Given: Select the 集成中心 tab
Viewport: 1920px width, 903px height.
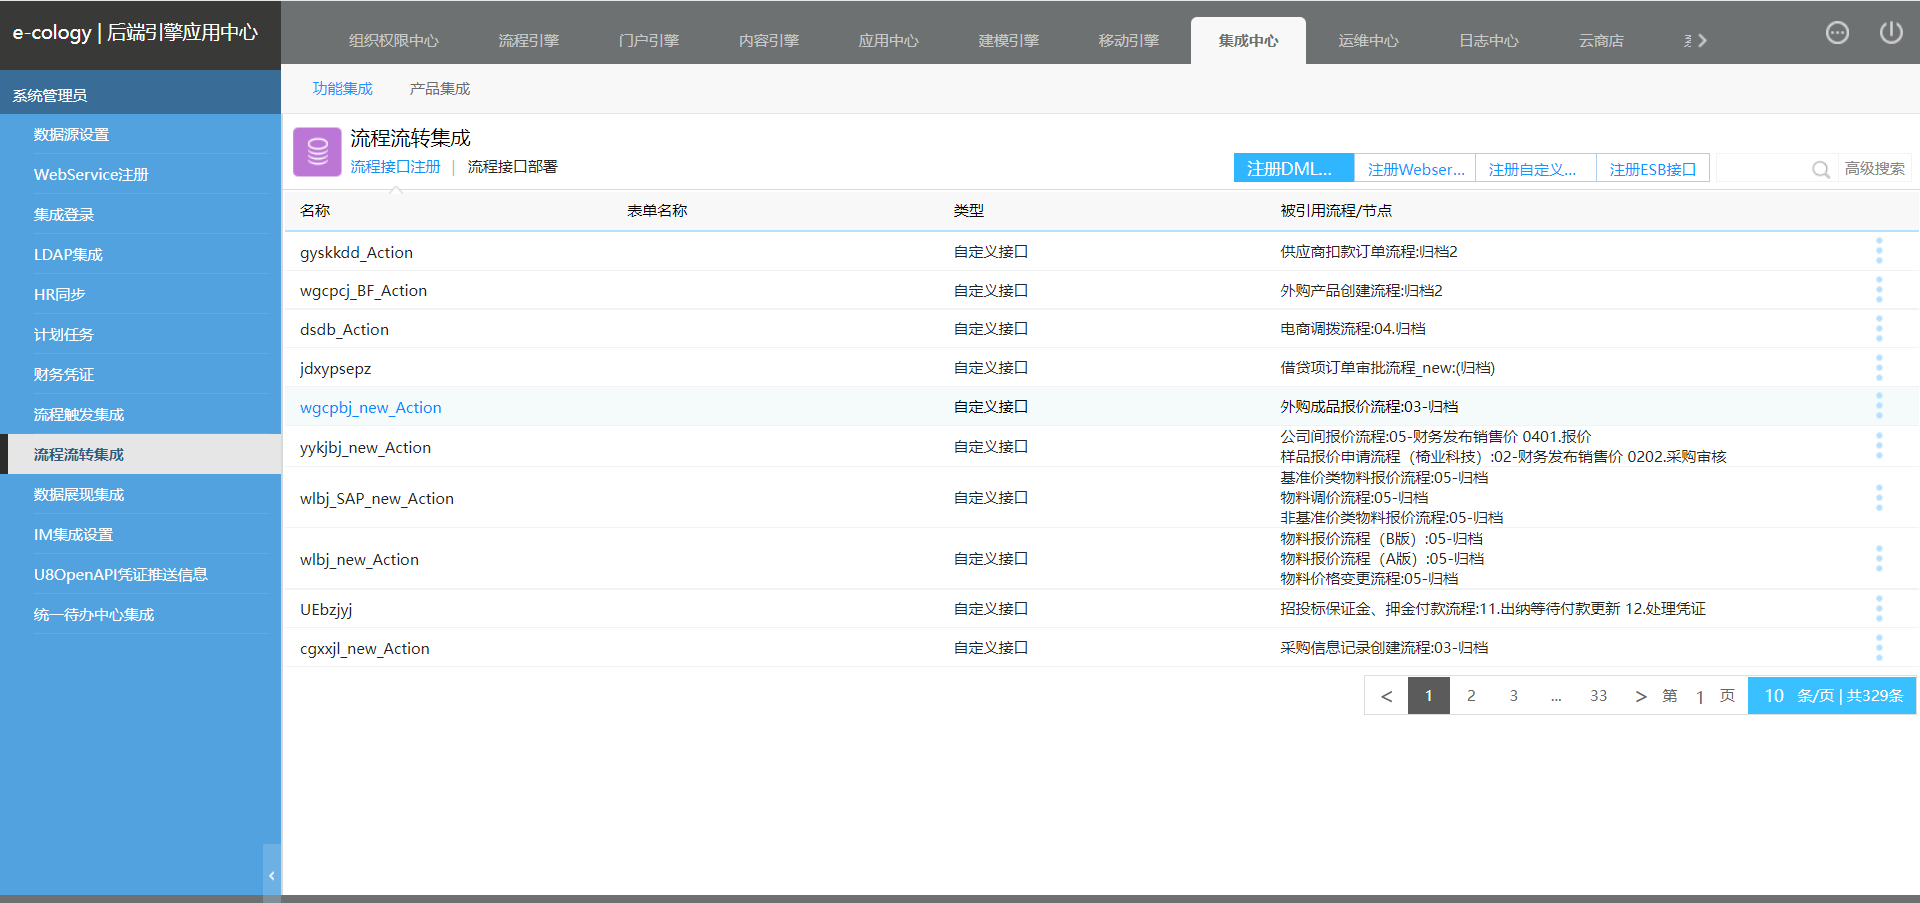Looking at the screenshot, I should pyautogui.click(x=1248, y=41).
